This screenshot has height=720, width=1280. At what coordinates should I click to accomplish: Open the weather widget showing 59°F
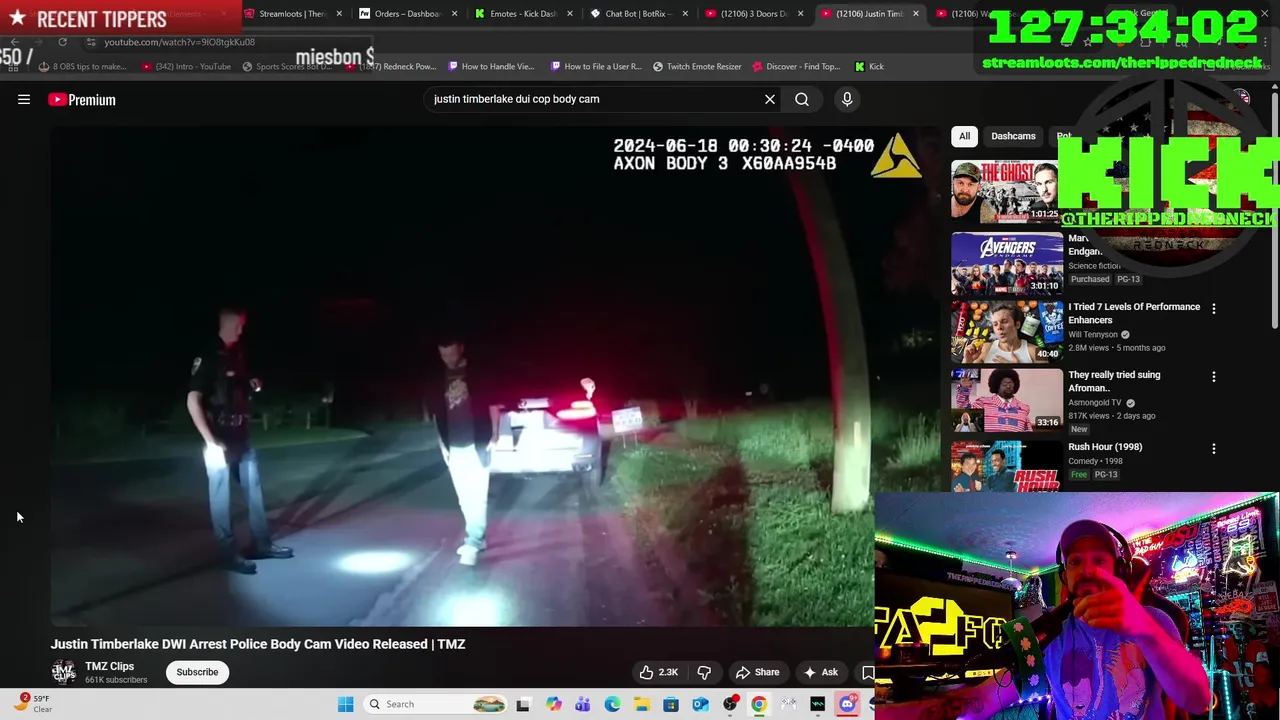pos(33,704)
